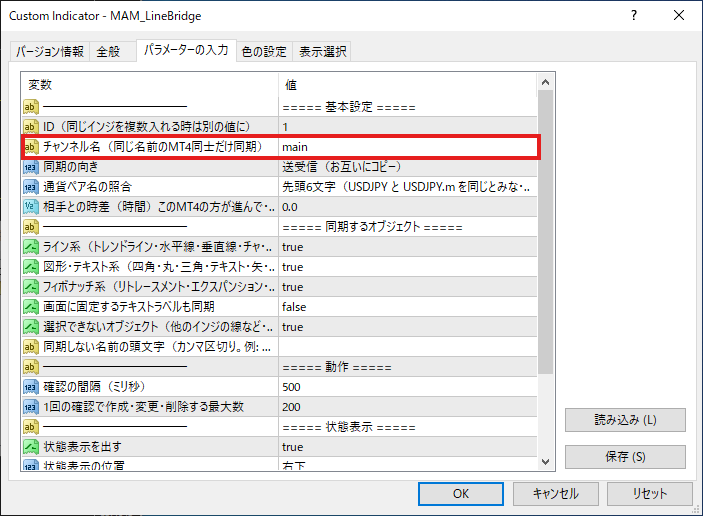Select the channel name value main
Viewport: 703px width, 516px height.
407,147
